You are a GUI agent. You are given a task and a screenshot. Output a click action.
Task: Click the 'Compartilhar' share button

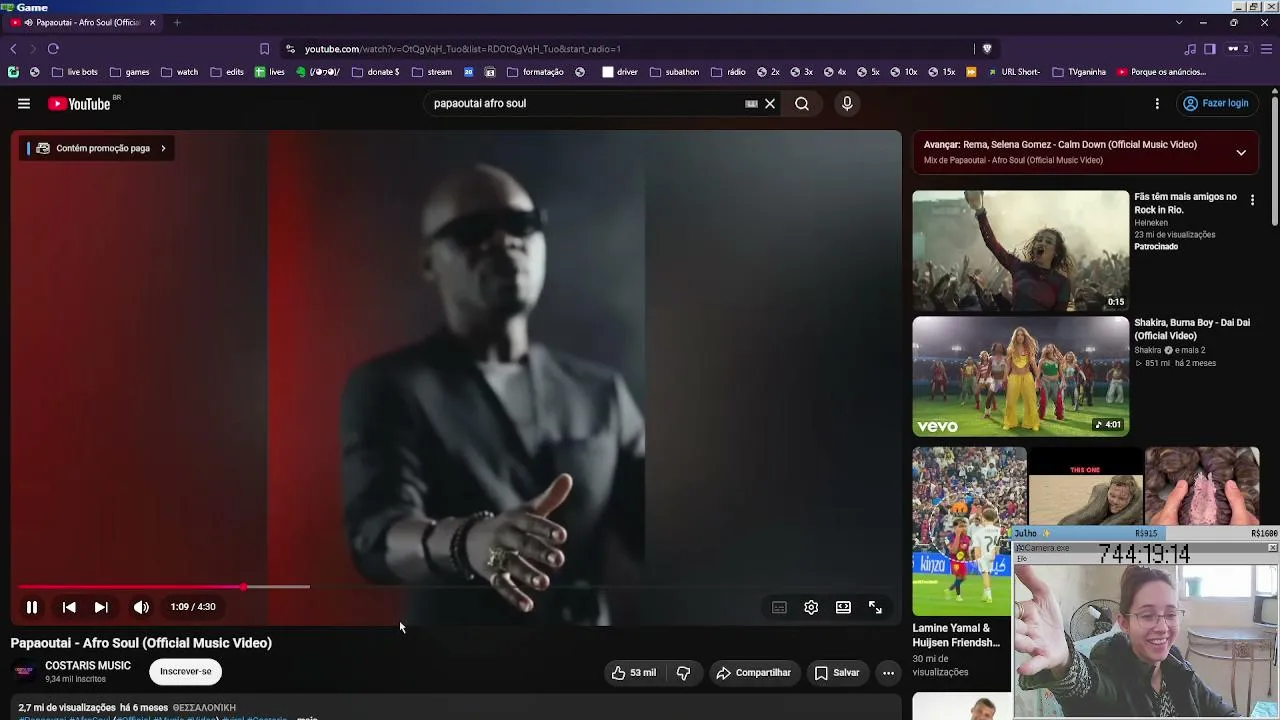(x=753, y=673)
